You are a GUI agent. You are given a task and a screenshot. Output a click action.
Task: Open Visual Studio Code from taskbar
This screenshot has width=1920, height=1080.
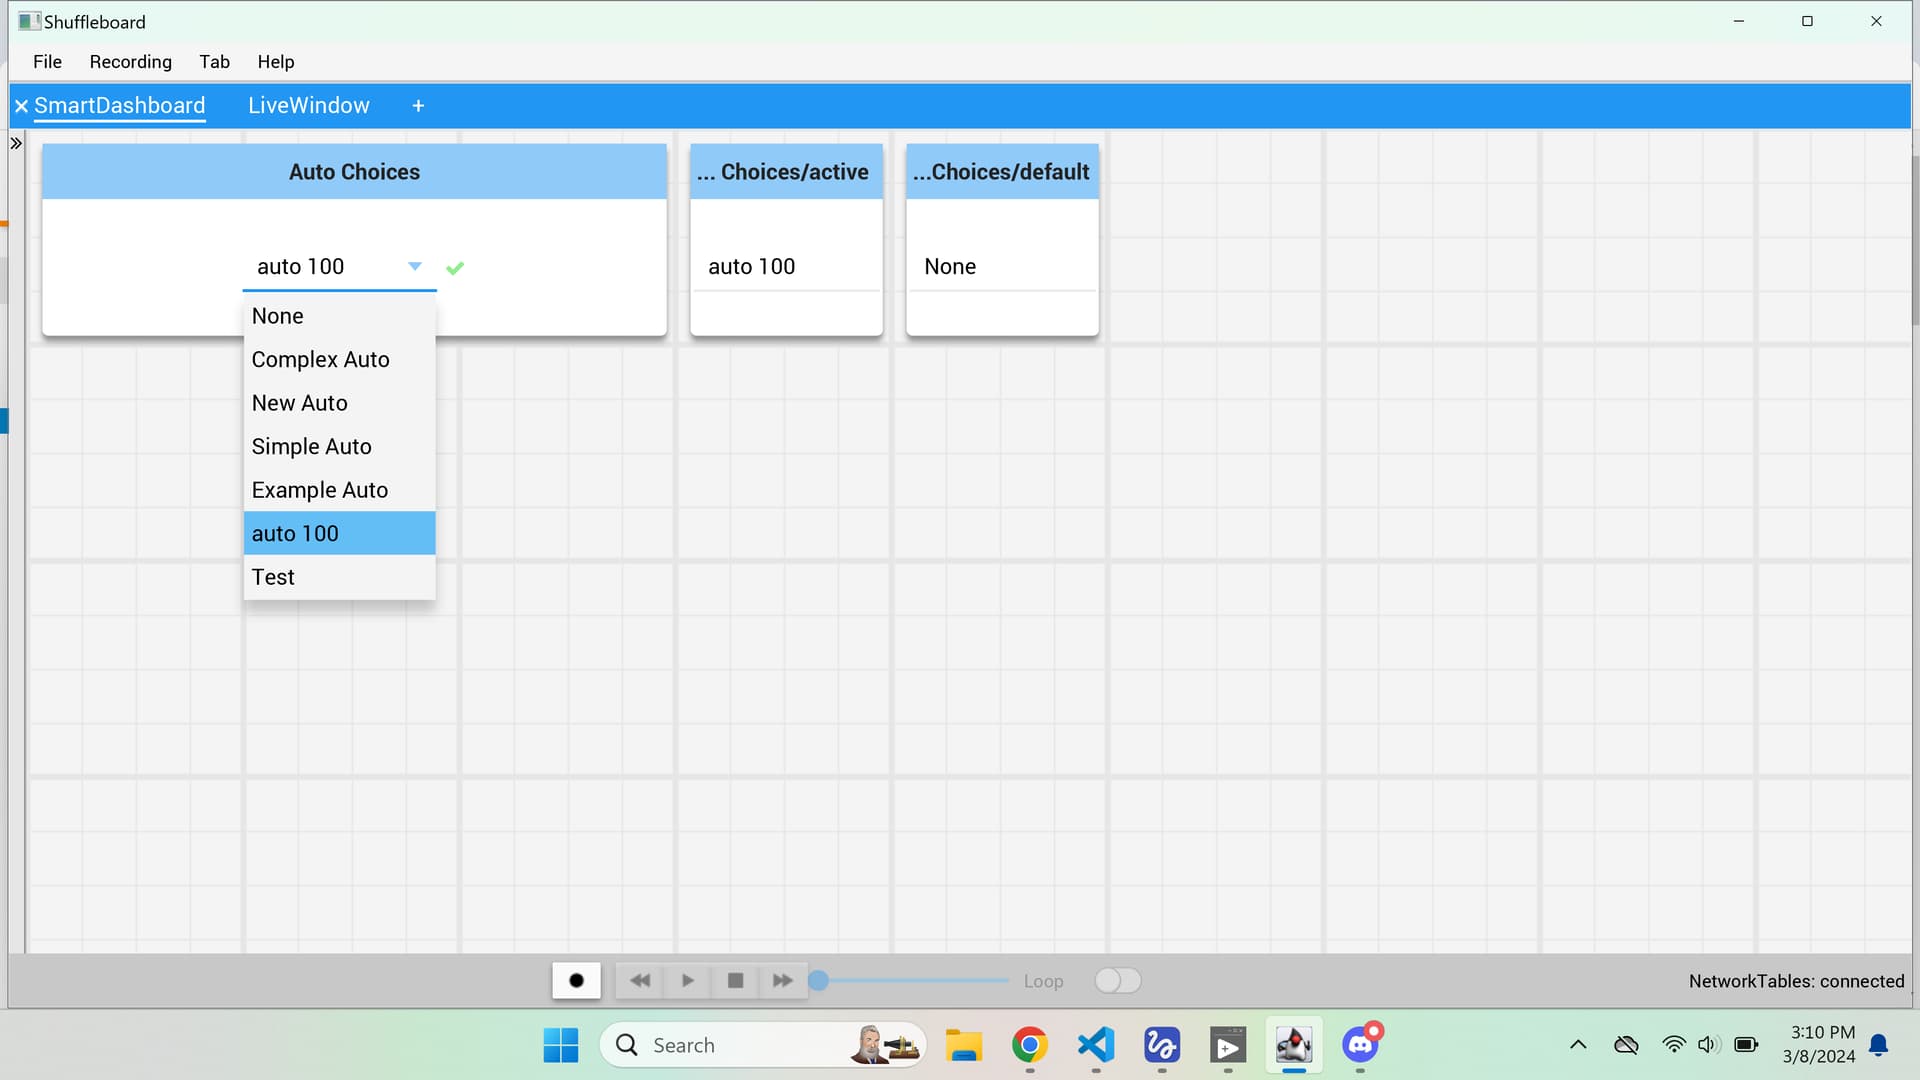coord(1096,1045)
